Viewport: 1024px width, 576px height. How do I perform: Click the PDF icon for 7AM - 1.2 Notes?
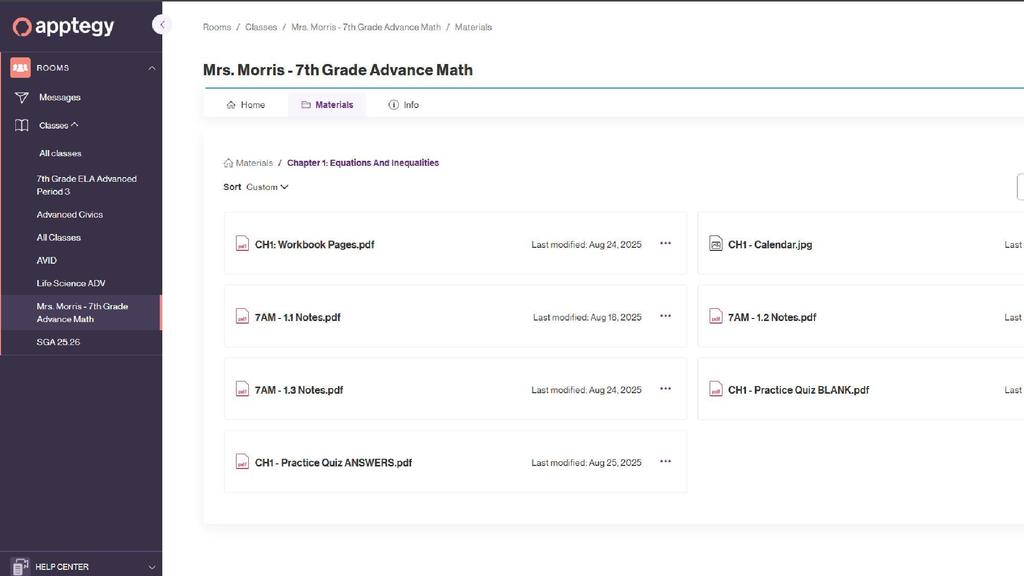[x=716, y=316]
